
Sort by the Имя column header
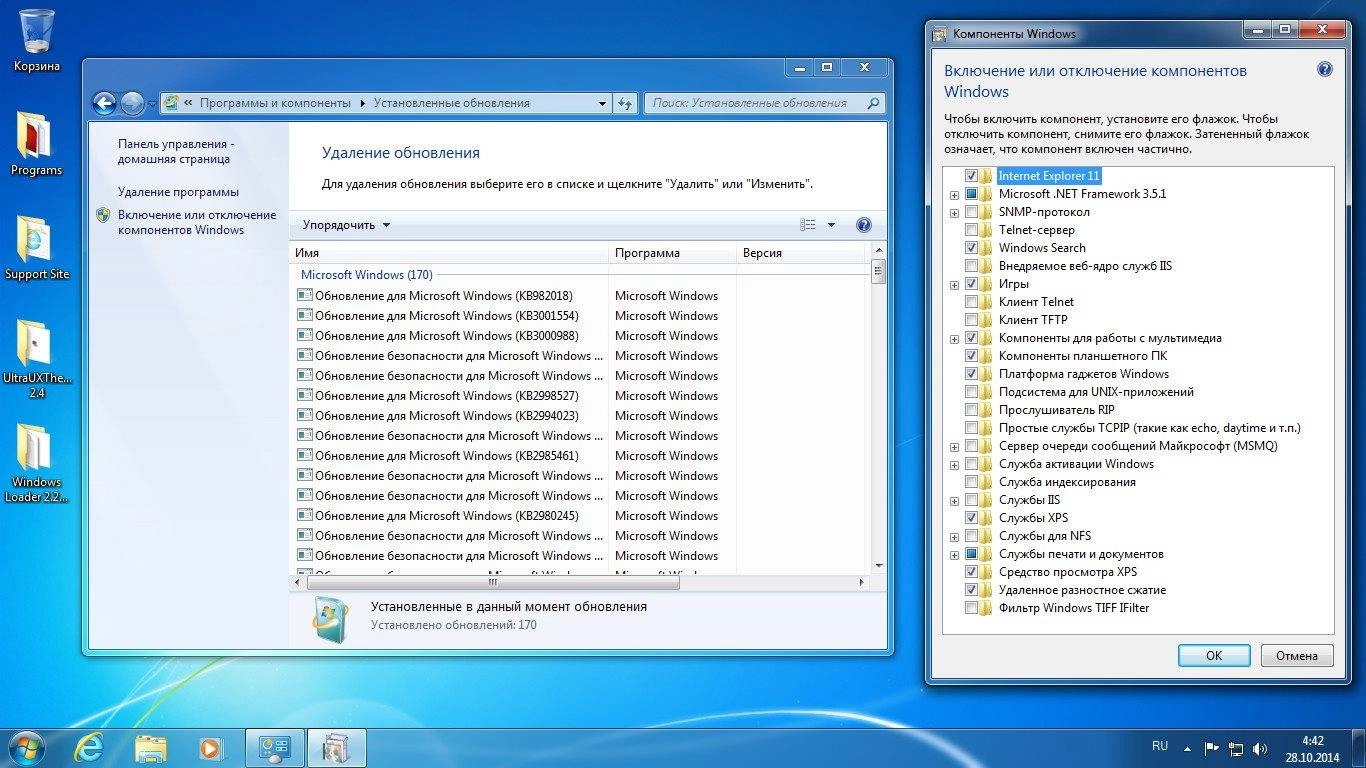[x=449, y=253]
